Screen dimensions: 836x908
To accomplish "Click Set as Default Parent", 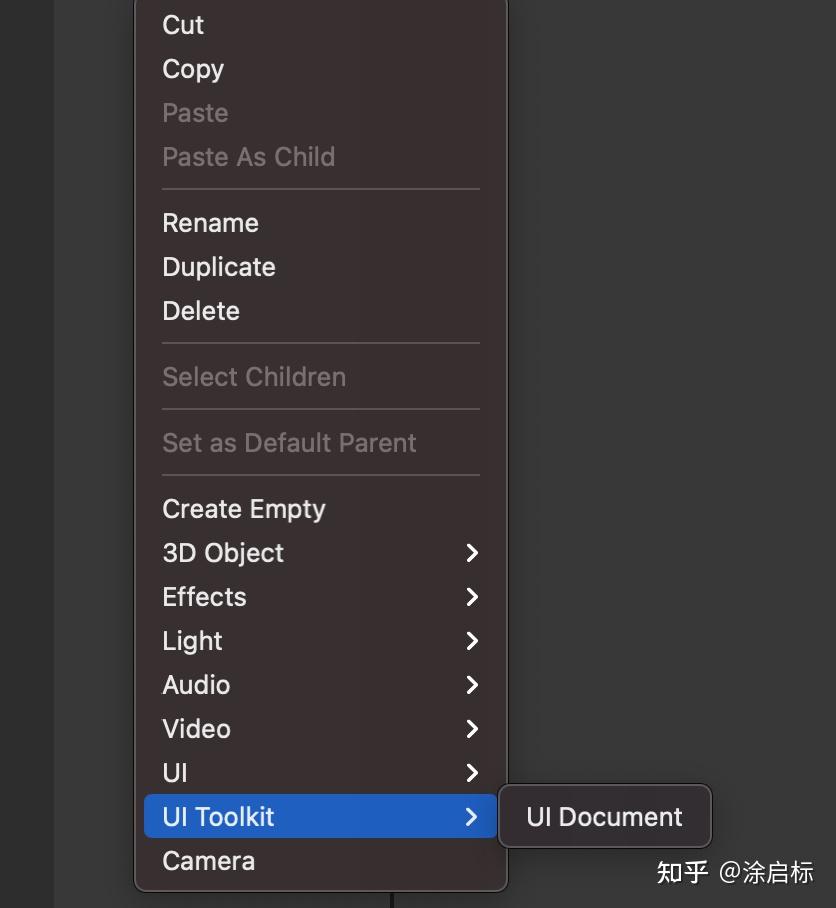I will click(x=289, y=442).
